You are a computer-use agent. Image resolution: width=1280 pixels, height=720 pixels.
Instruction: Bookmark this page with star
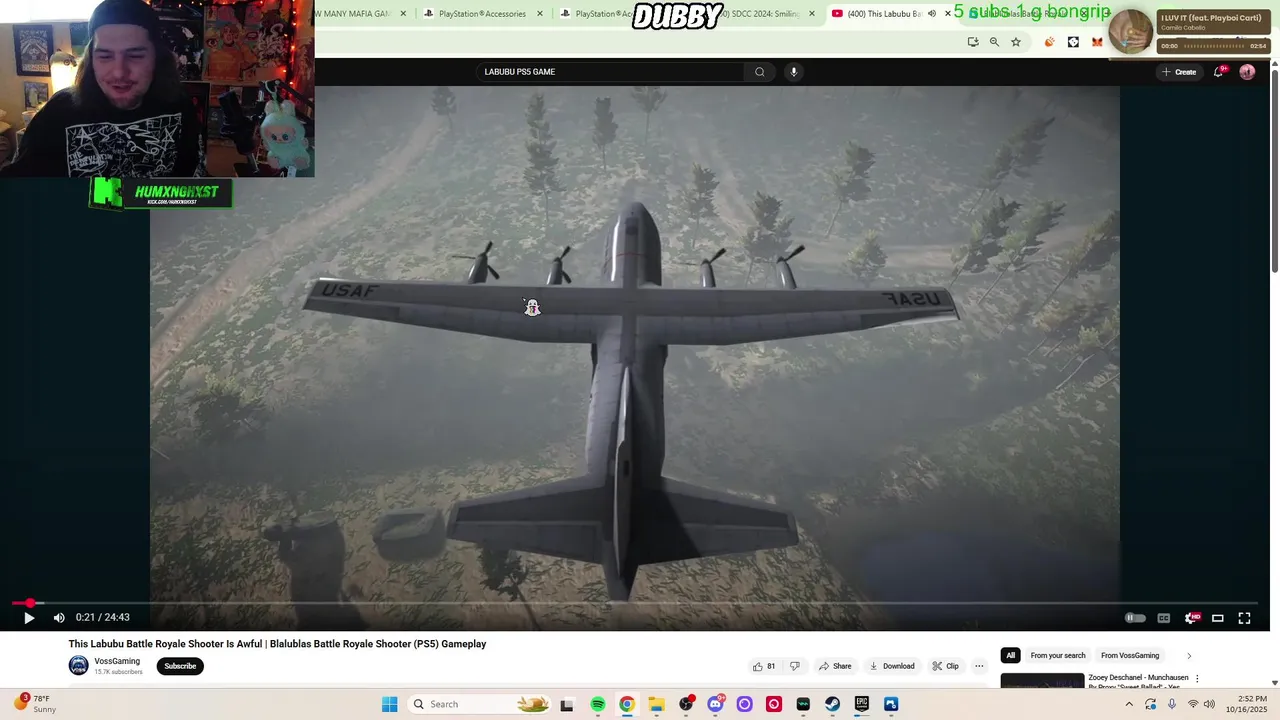pos(1016,42)
